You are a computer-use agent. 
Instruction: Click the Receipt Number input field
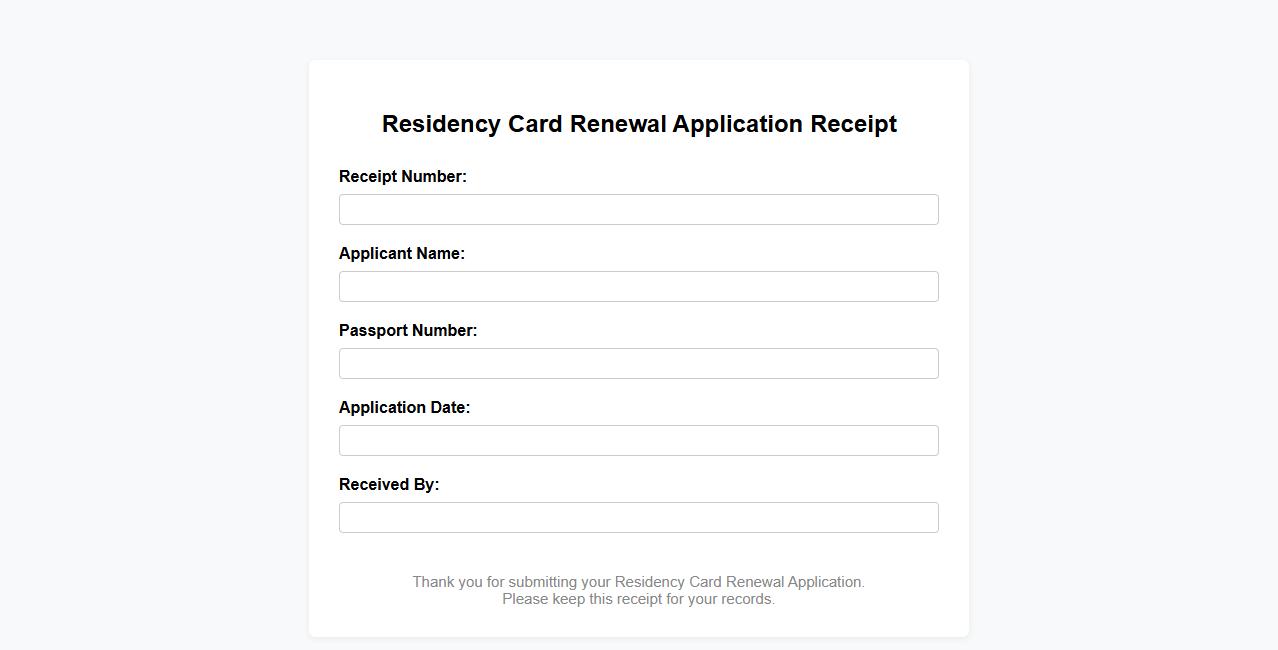tap(638, 210)
